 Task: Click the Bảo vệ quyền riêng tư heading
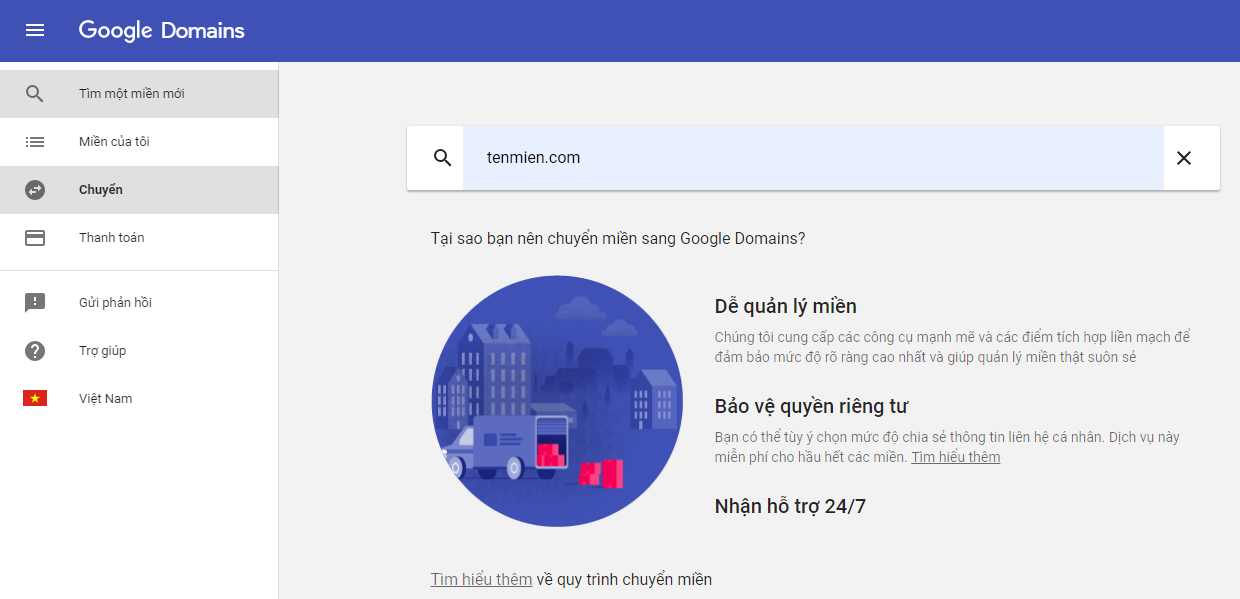[x=811, y=406]
